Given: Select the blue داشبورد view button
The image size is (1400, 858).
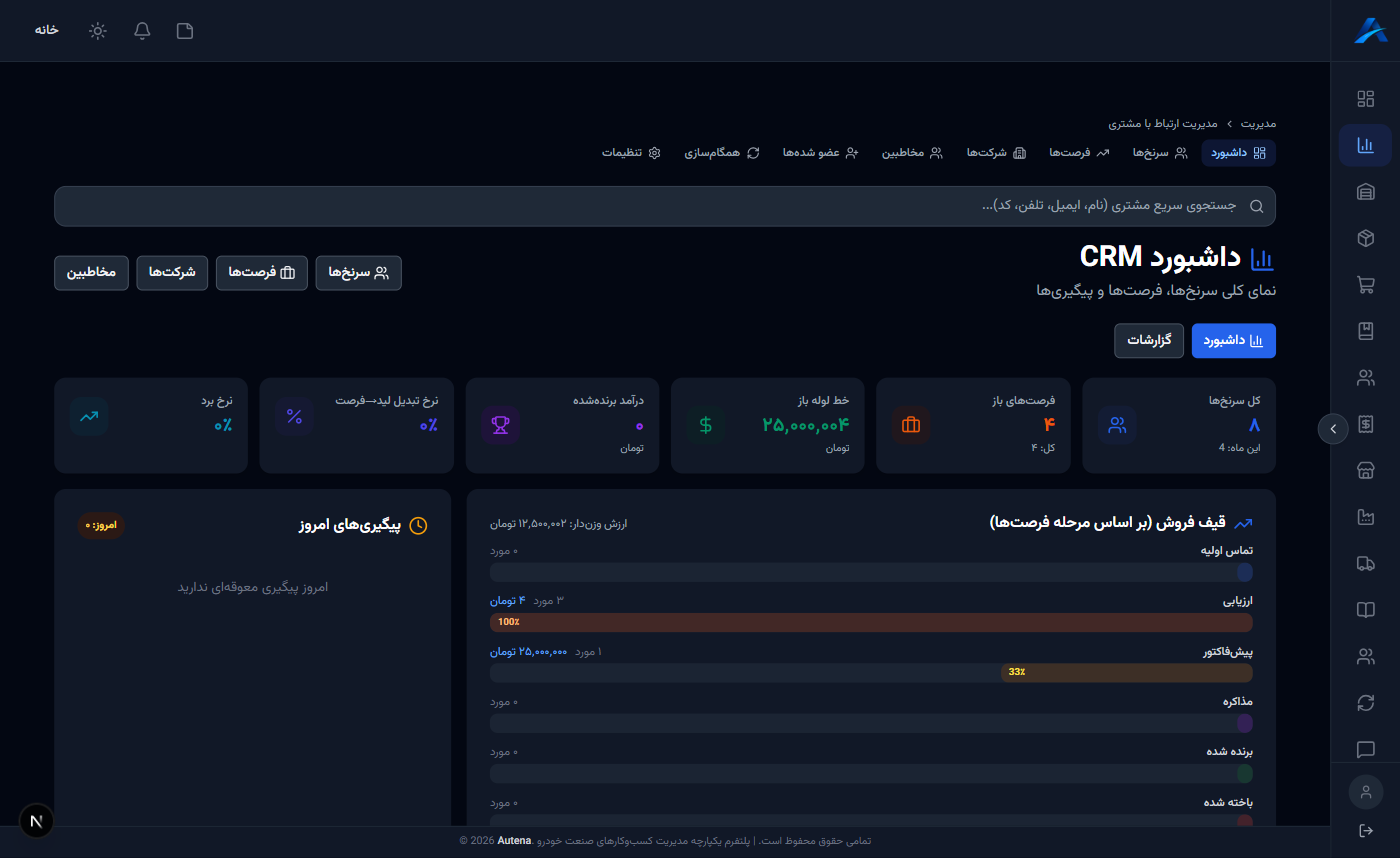Looking at the screenshot, I should coord(1234,341).
